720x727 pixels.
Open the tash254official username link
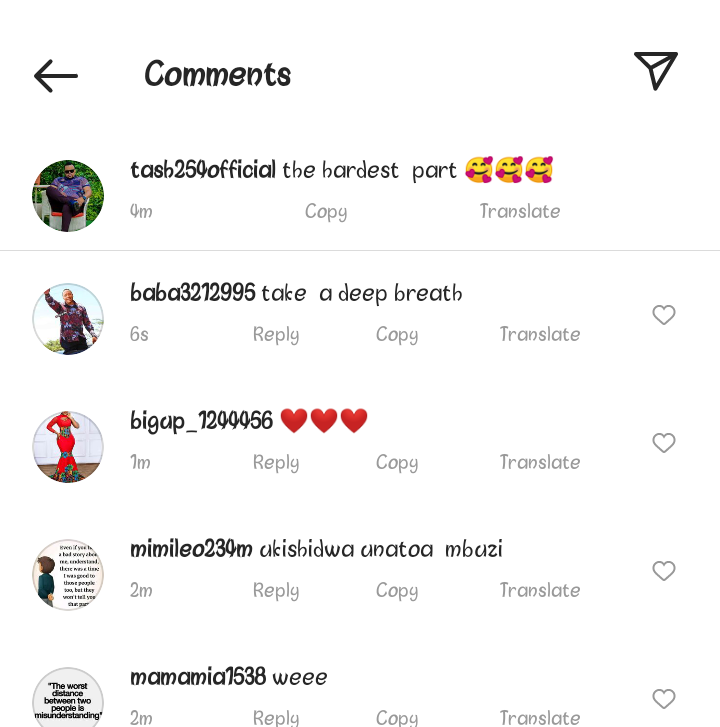coord(203,170)
